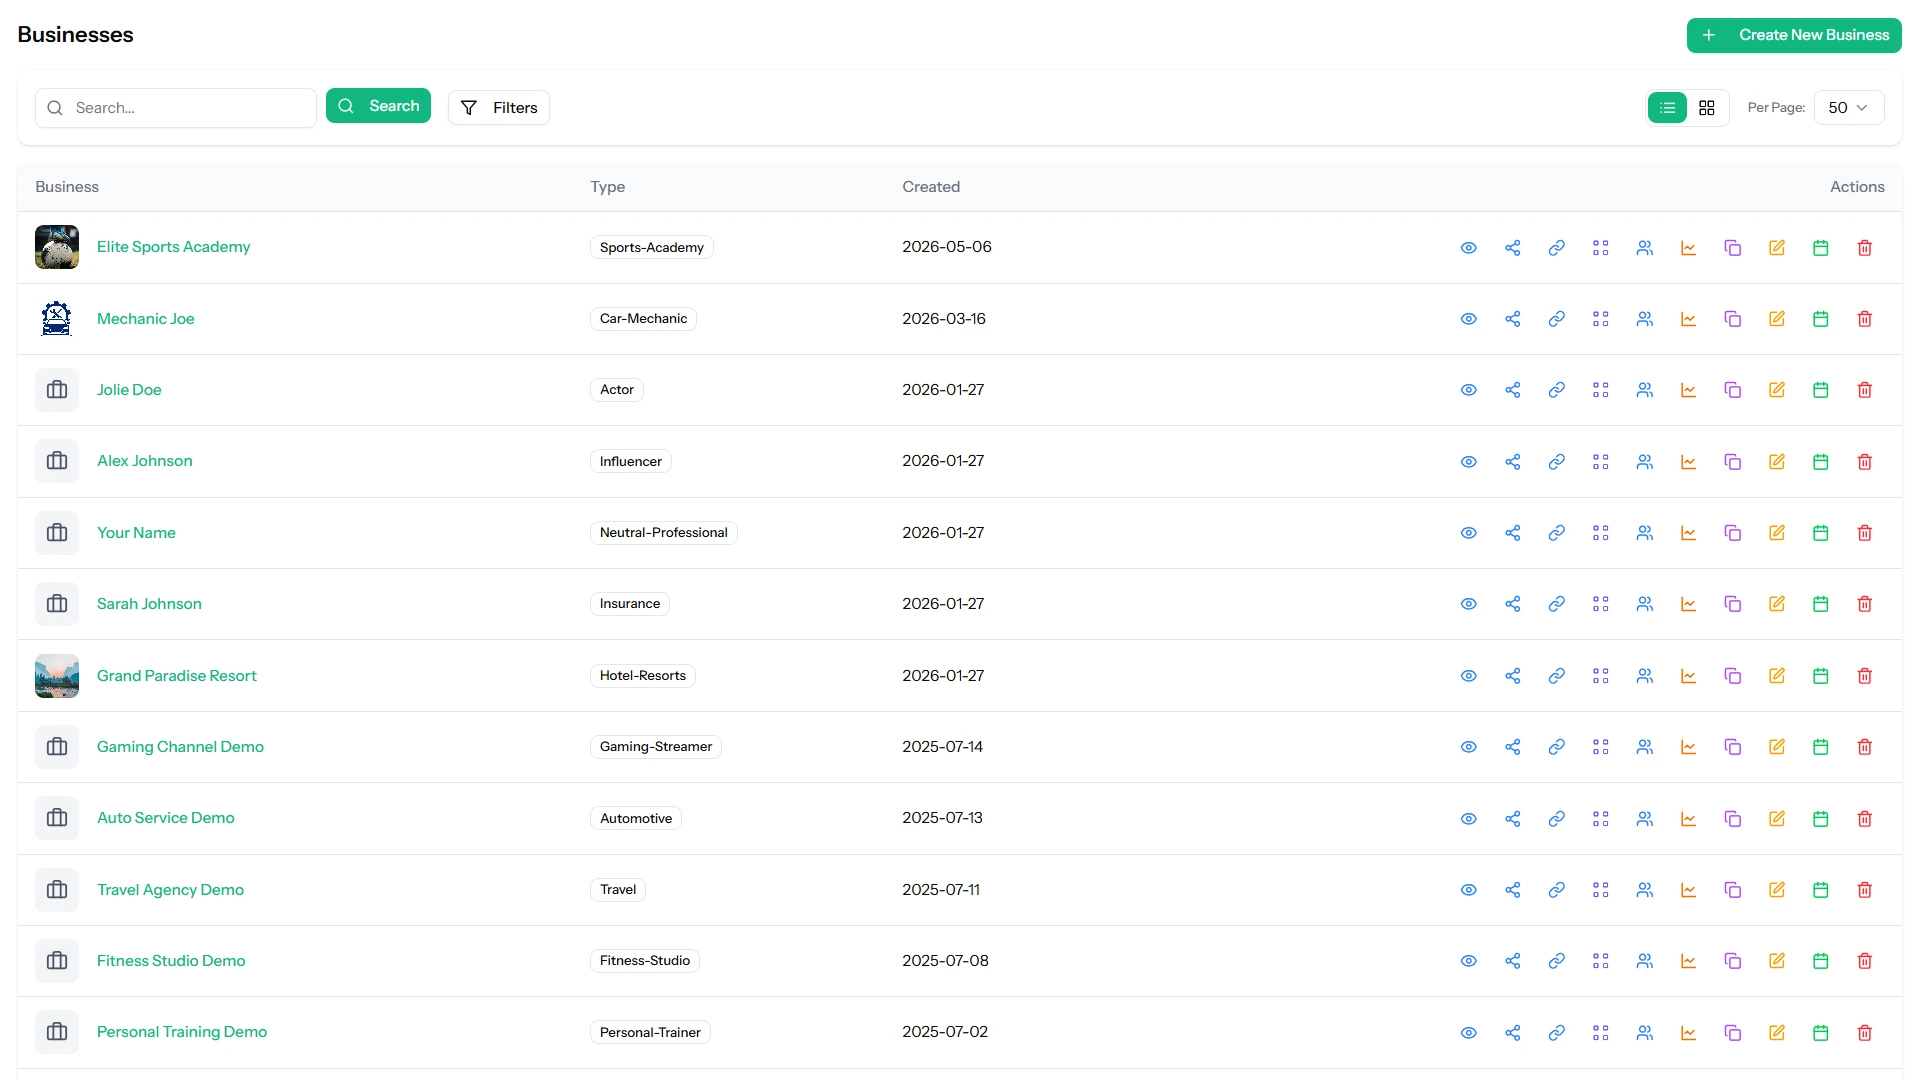Click the Neutral-Professional type tag
The image size is (1920, 1080).
point(663,533)
